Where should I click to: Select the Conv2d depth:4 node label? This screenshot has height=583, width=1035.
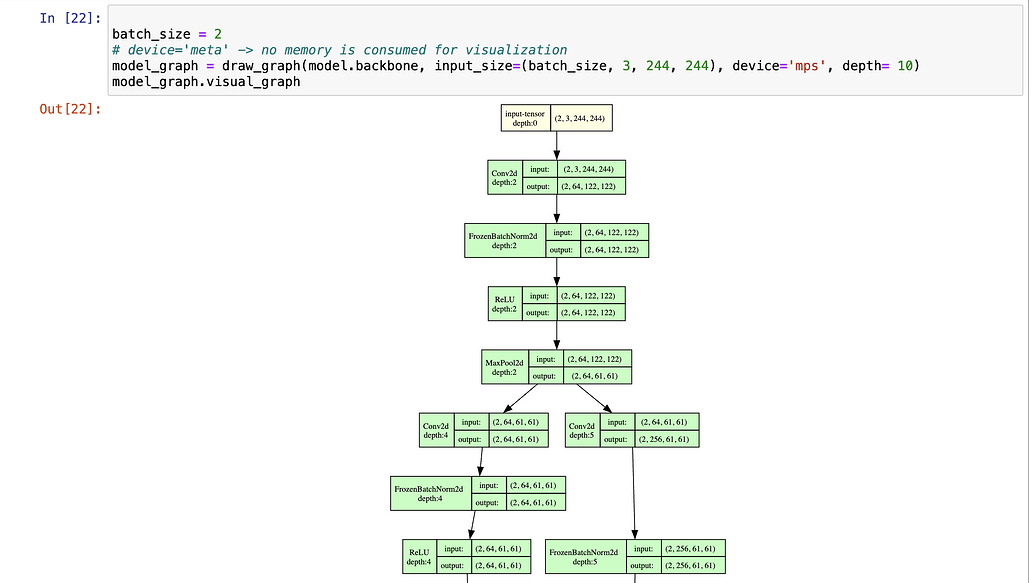(437, 430)
